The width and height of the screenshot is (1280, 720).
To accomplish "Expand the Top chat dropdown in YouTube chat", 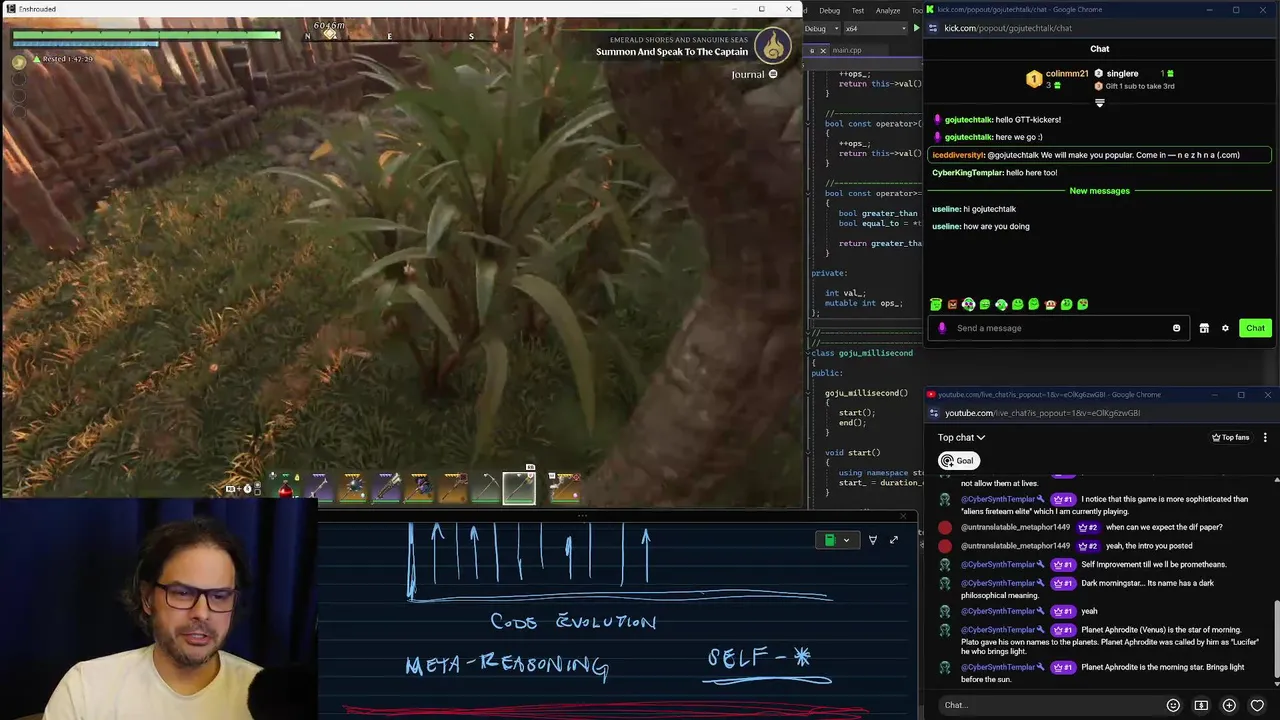I will click(x=961, y=437).
